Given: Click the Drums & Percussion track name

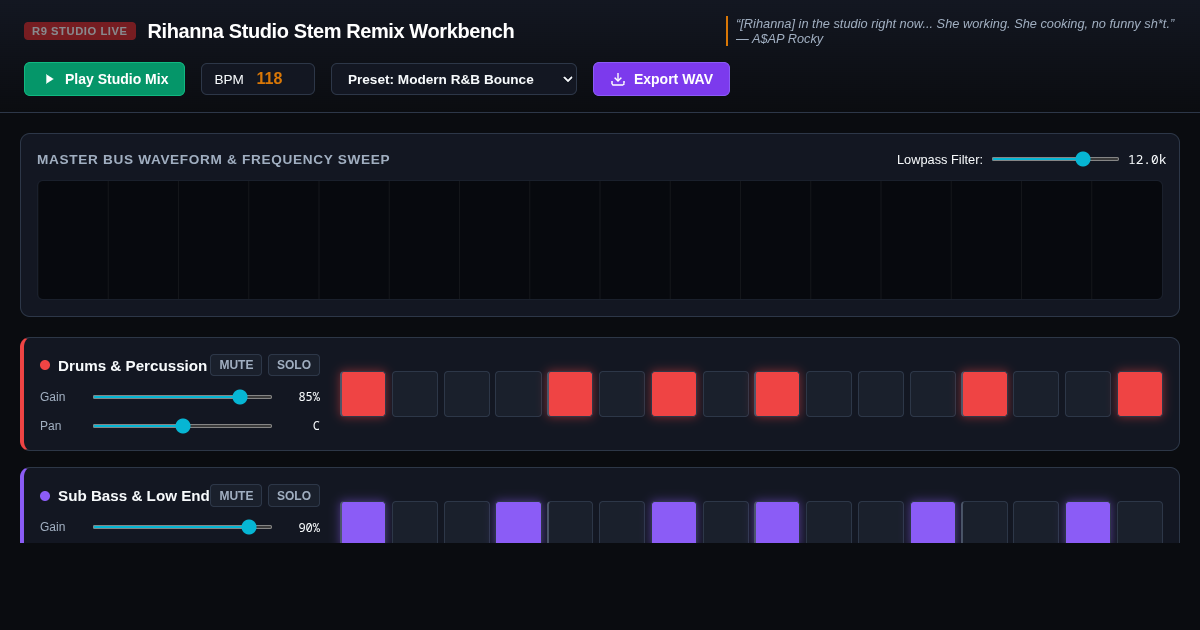Looking at the screenshot, I should 132,365.
